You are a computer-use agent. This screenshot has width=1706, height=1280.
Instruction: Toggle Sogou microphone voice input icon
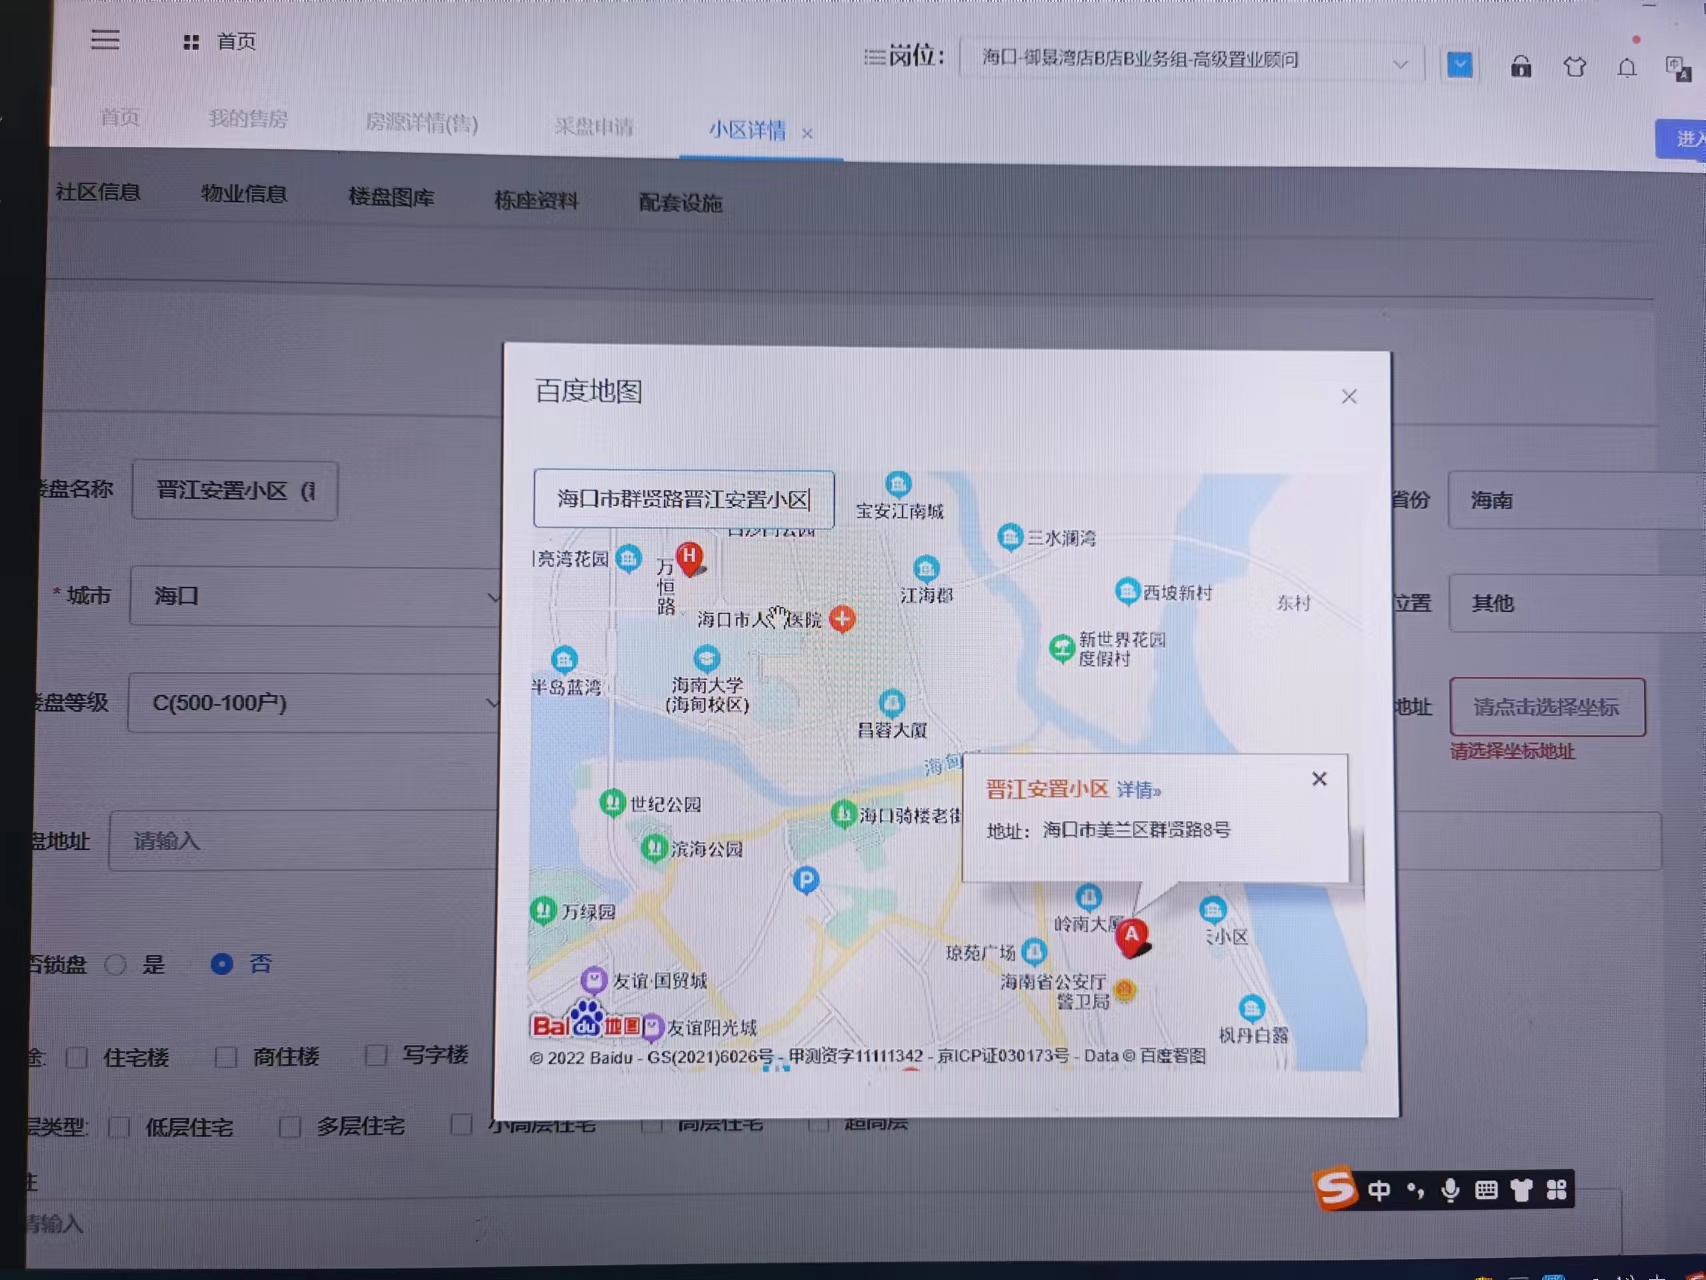[x=1450, y=1189]
